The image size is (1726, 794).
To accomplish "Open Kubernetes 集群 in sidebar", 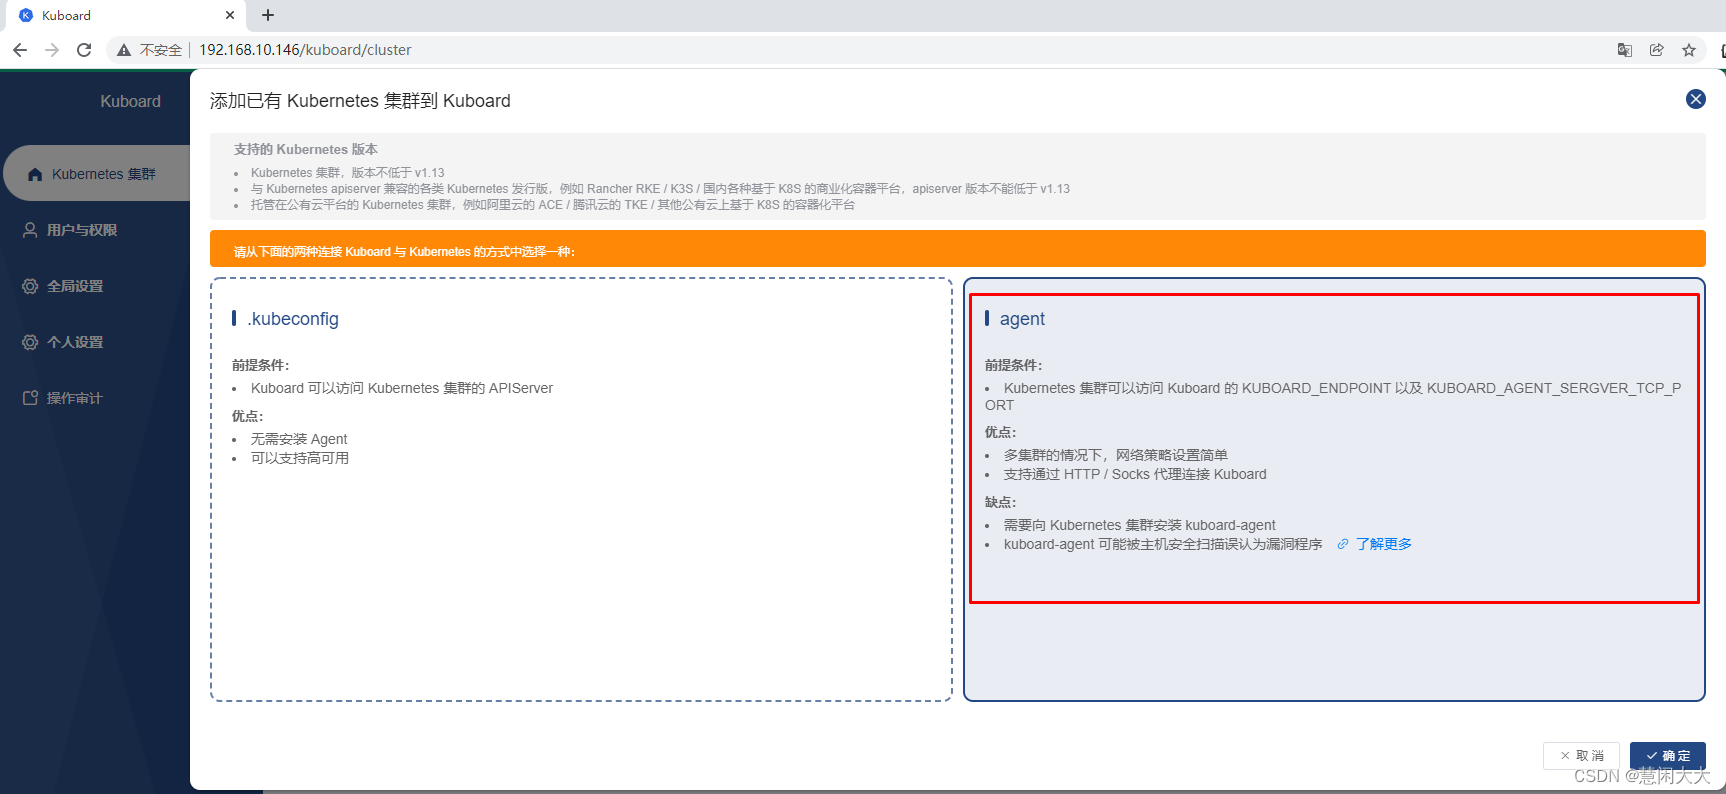I will tap(97, 174).
